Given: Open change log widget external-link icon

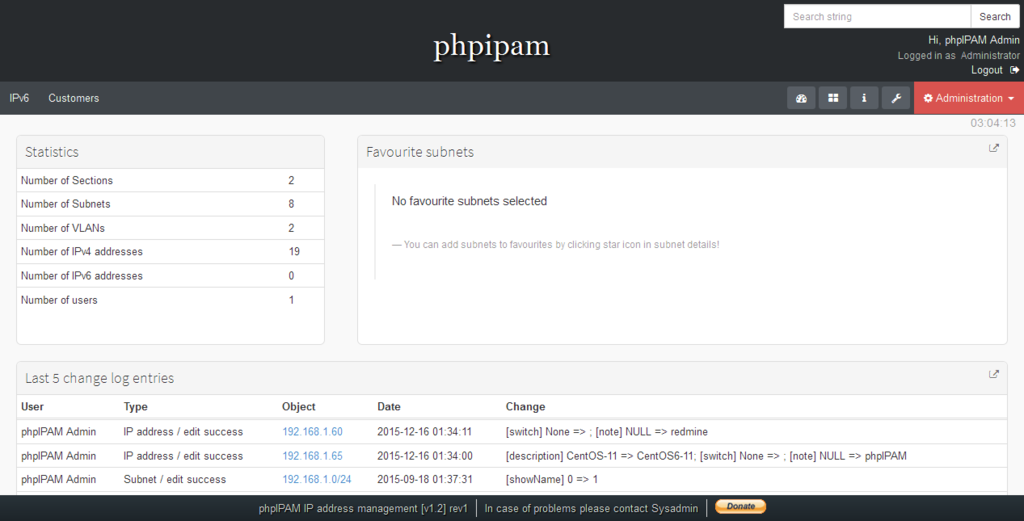Looking at the screenshot, I should tap(994, 374).
